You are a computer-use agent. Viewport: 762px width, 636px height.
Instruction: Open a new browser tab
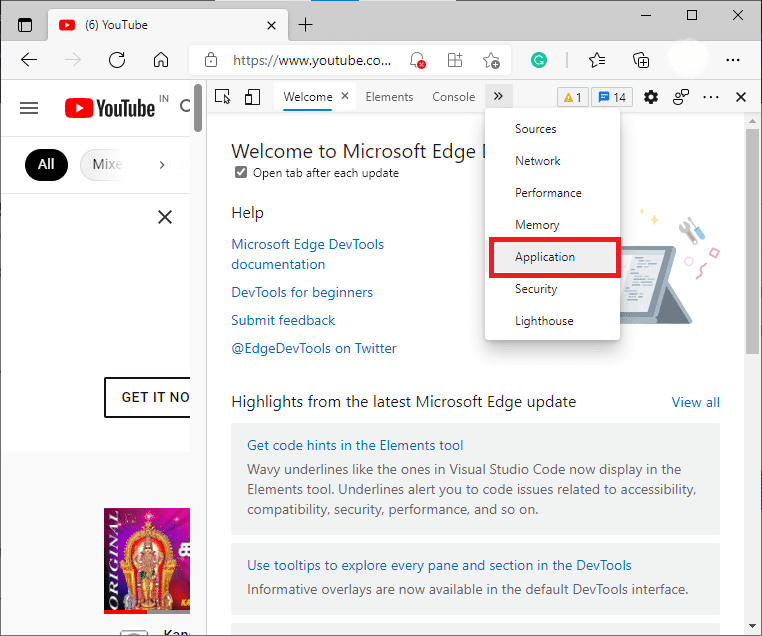coord(305,25)
